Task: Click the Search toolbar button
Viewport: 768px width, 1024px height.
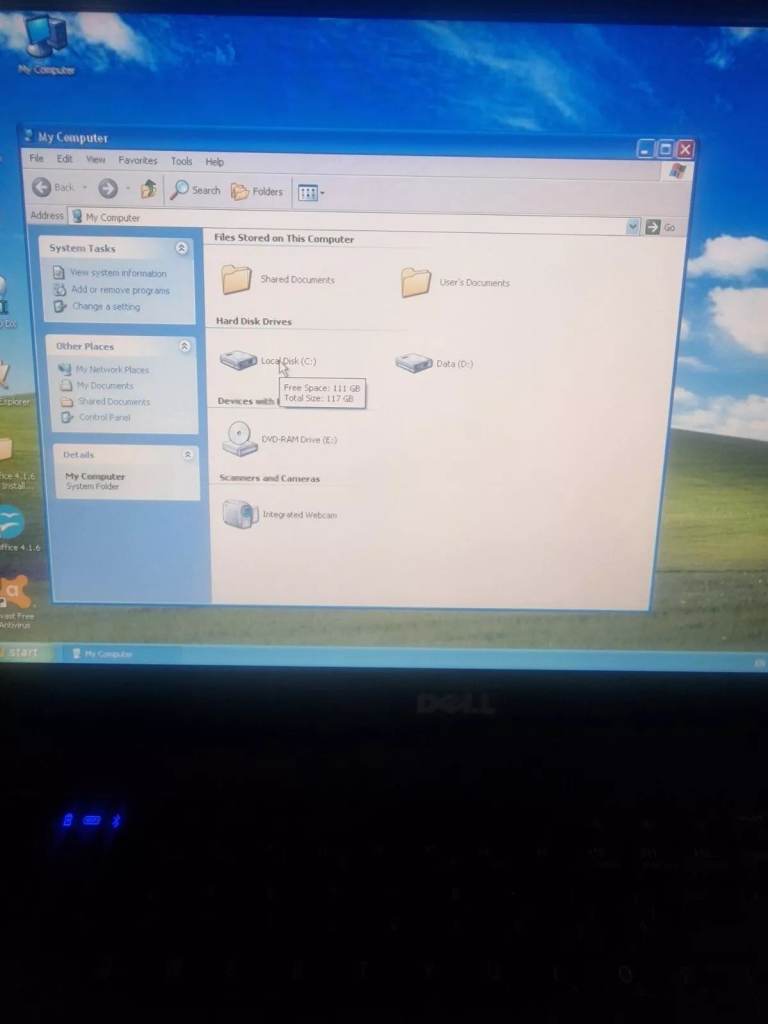Action: (x=196, y=190)
